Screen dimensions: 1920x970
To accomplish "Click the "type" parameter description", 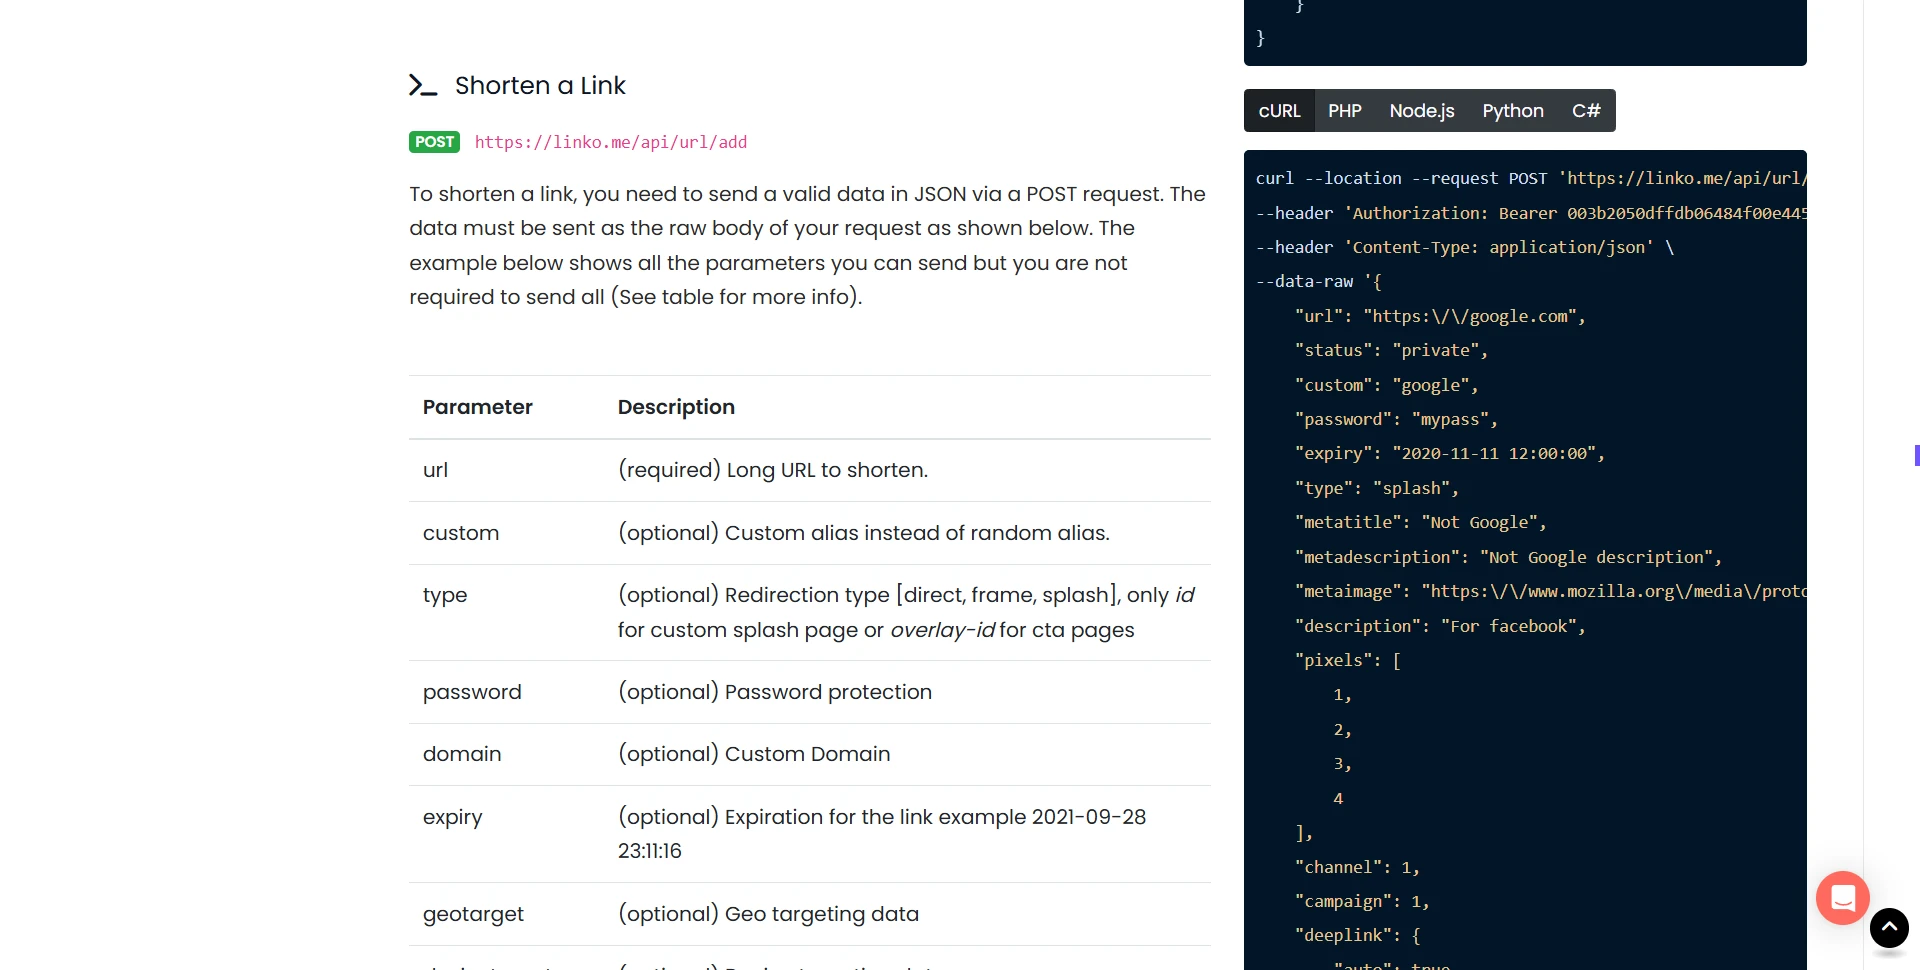I will (900, 612).
